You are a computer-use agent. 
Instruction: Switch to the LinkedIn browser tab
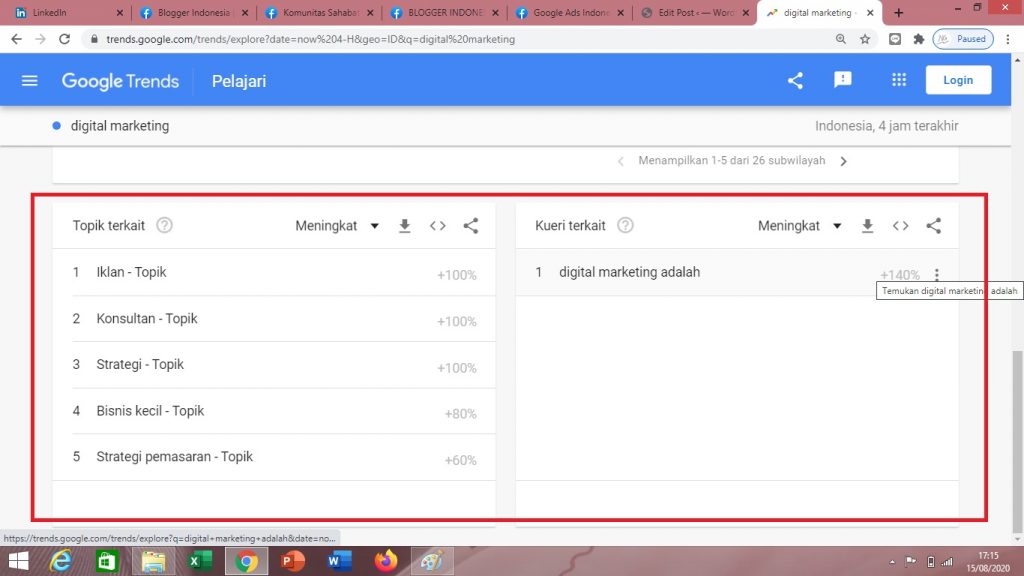click(65, 13)
